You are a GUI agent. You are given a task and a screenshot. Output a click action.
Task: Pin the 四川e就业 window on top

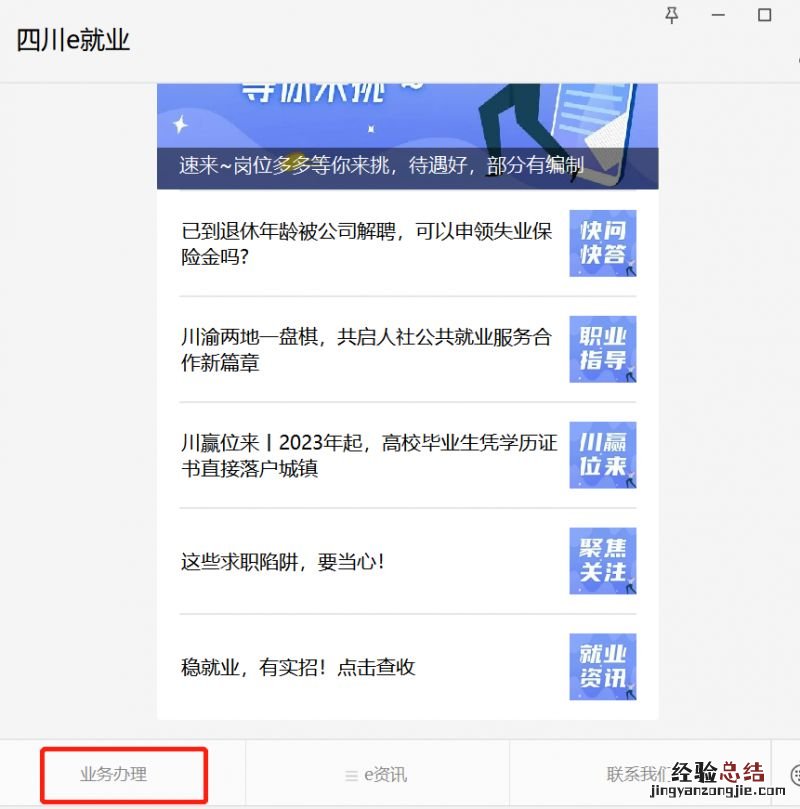tap(671, 15)
